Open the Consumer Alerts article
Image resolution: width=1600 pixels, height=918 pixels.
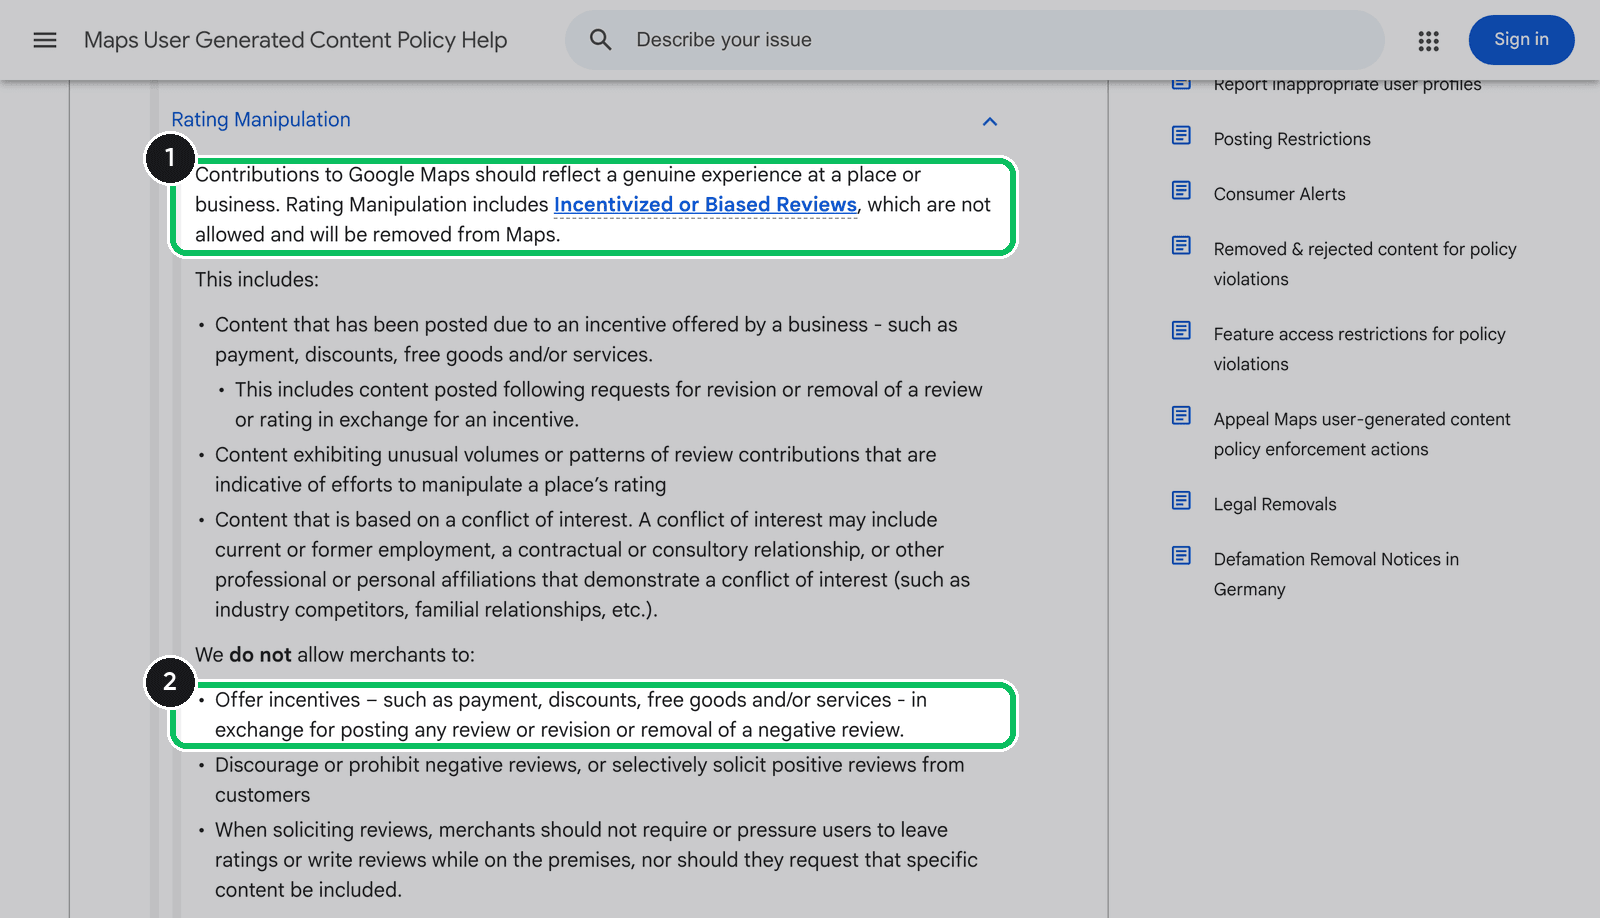pos(1279,194)
